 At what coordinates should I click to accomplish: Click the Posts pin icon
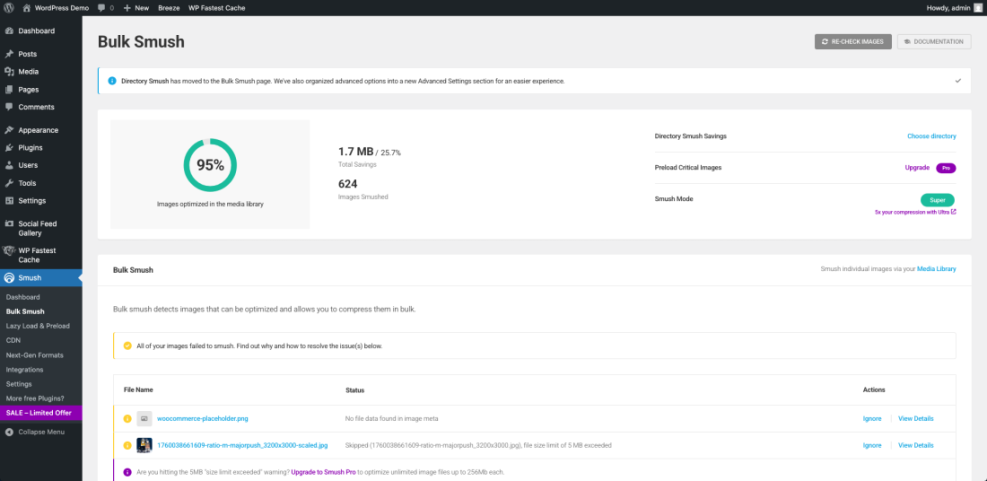9,54
